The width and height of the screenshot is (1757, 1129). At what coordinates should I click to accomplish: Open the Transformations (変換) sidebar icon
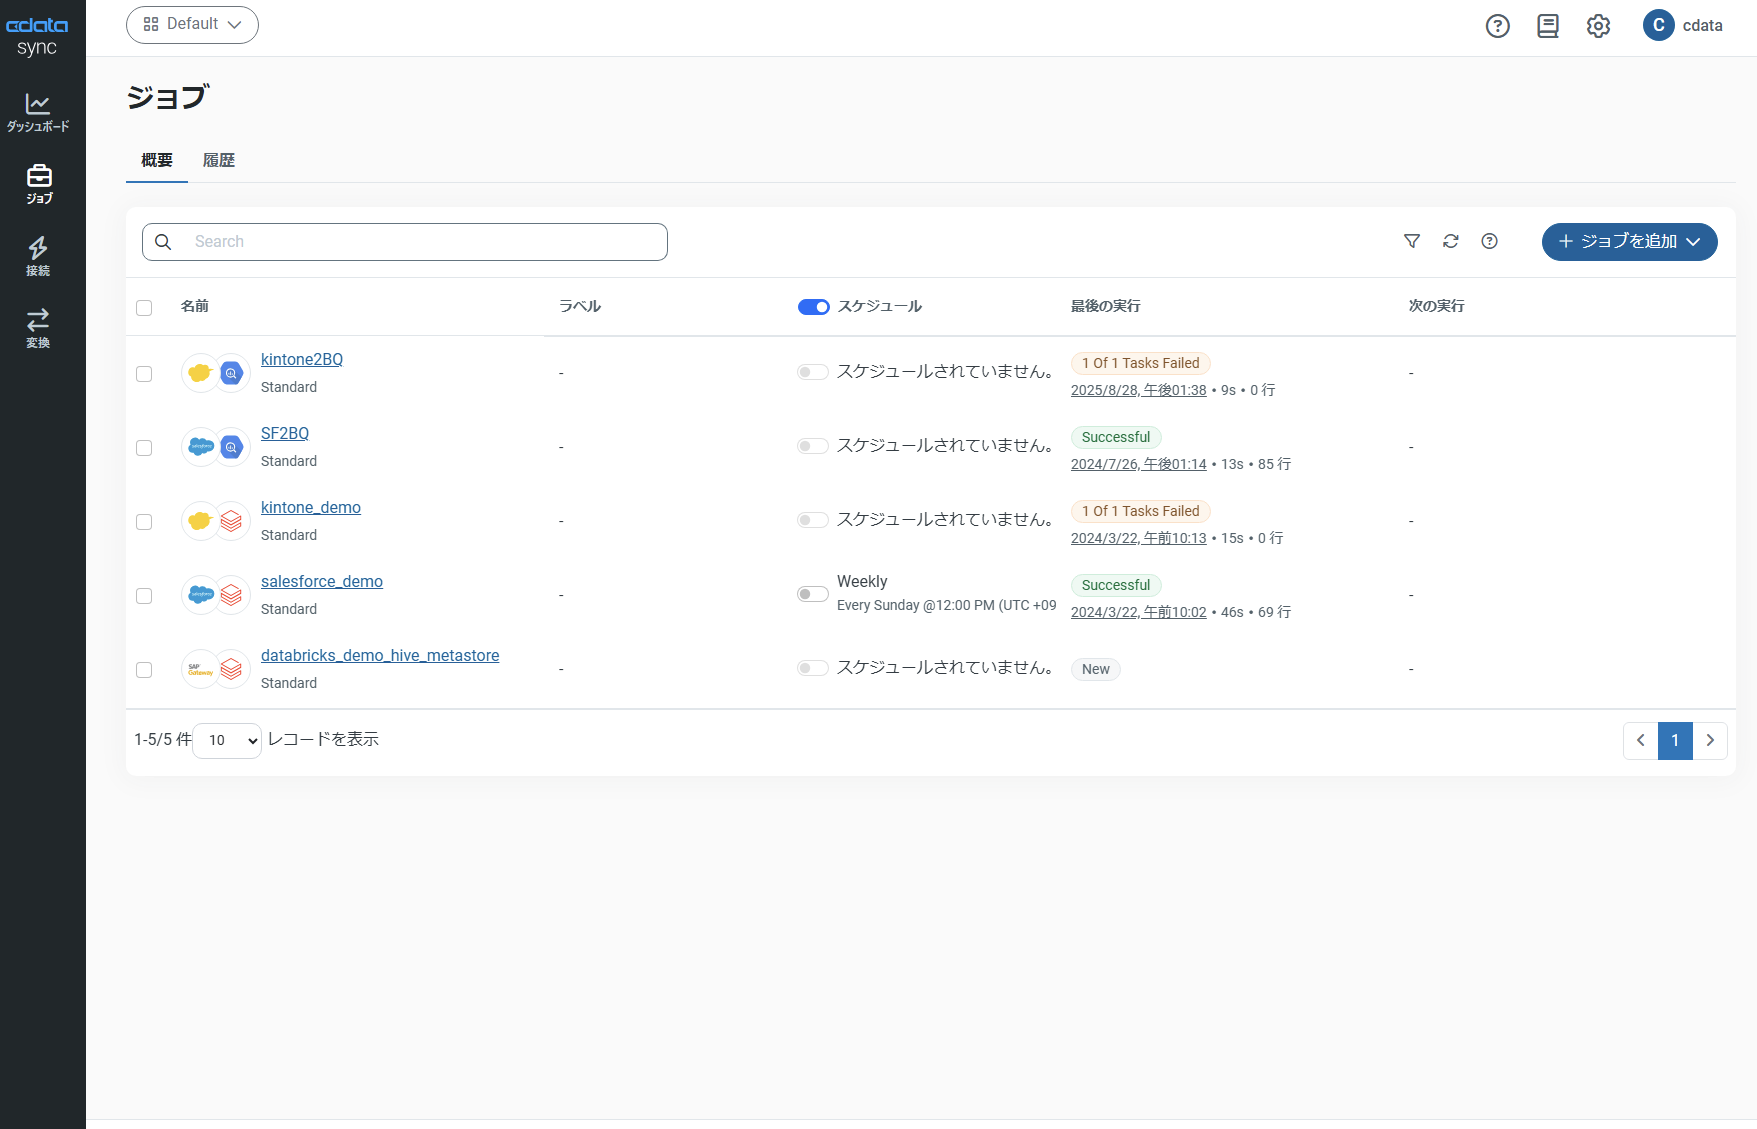38,328
